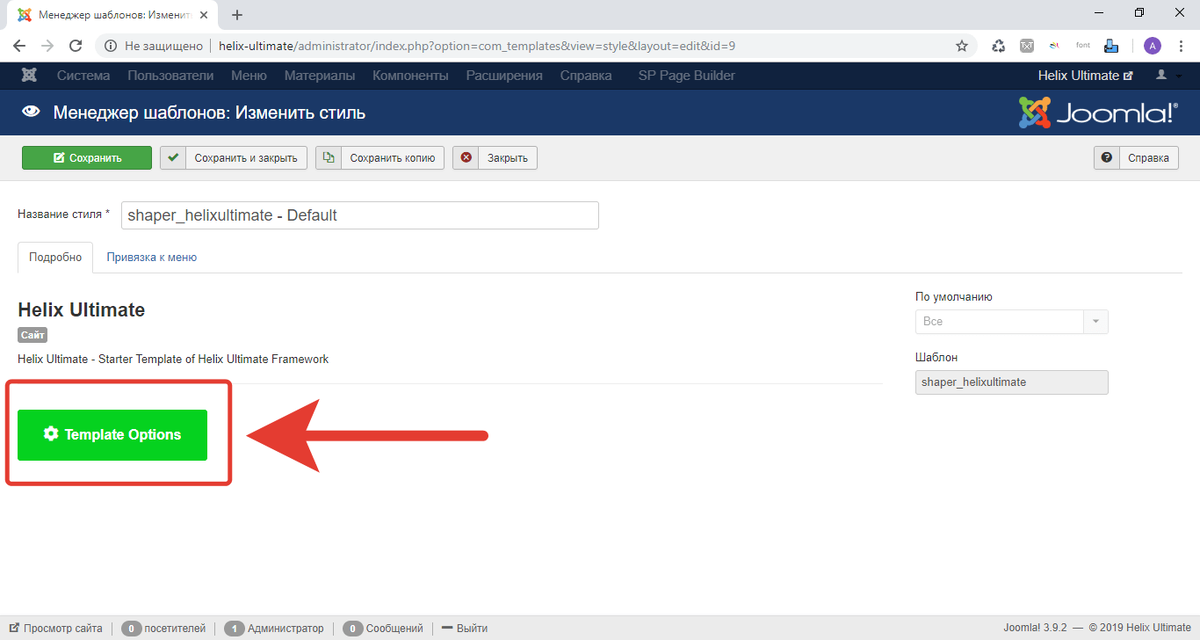Click the green Сохранить button
Image resolution: width=1200 pixels, height=640 pixels.
click(87, 158)
